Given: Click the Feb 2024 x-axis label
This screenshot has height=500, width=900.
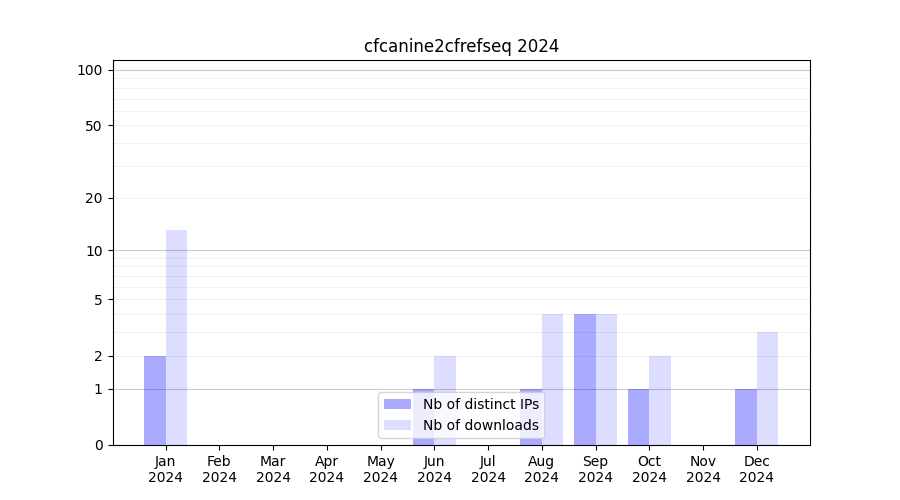Looking at the screenshot, I should coord(219,469).
